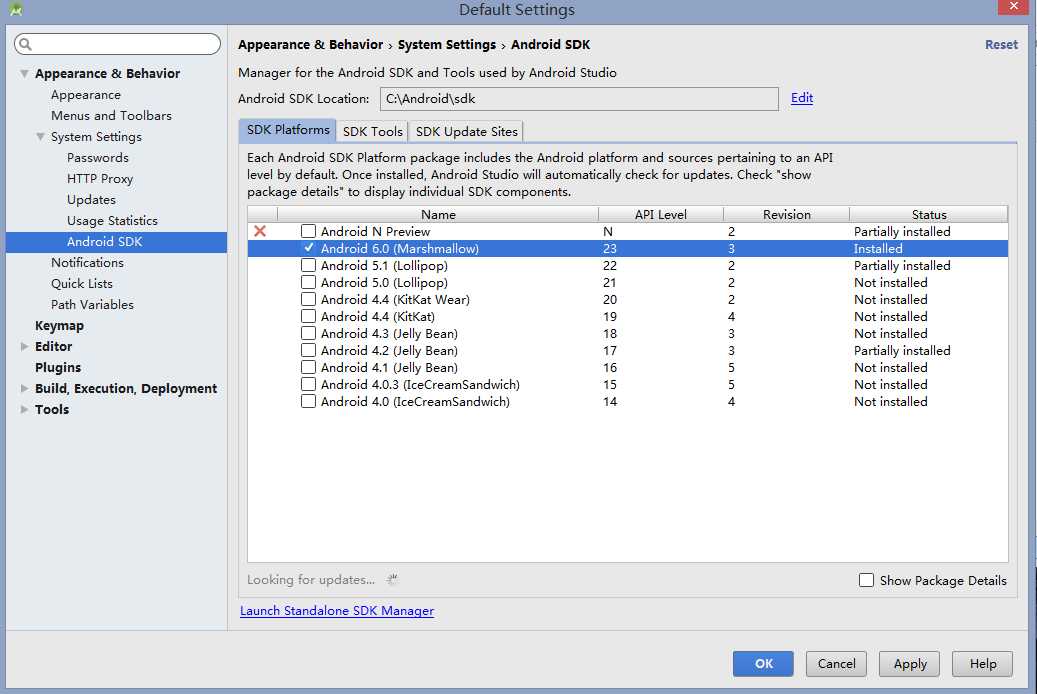Select Appearance in settings tree
This screenshot has width=1037, height=694.
pyautogui.click(x=85, y=95)
